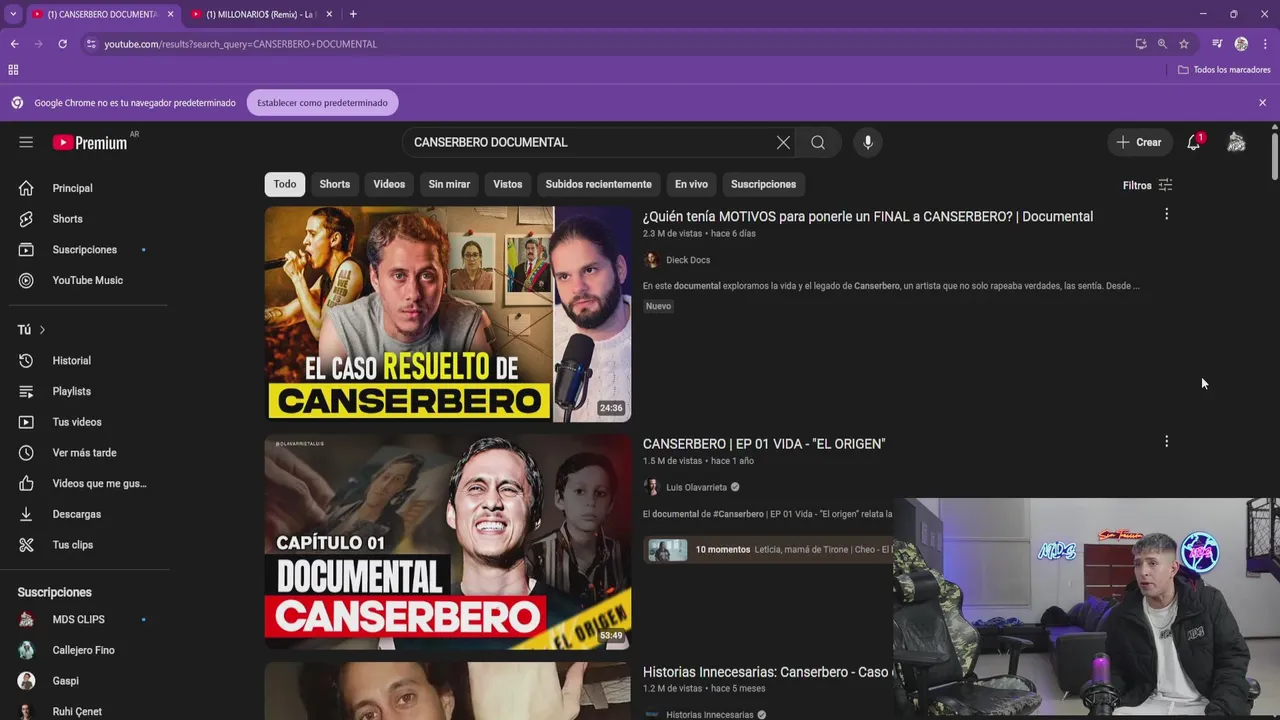Expand the Tú section chevron
The height and width of the screenshot is (720, 1280).
coord(42,330)
